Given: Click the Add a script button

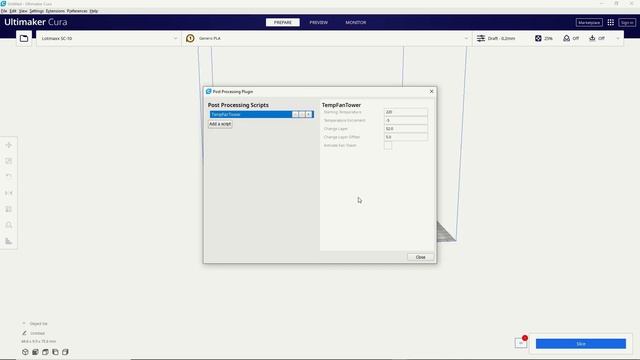Looking at the screenshot, I should pos(220,124).
